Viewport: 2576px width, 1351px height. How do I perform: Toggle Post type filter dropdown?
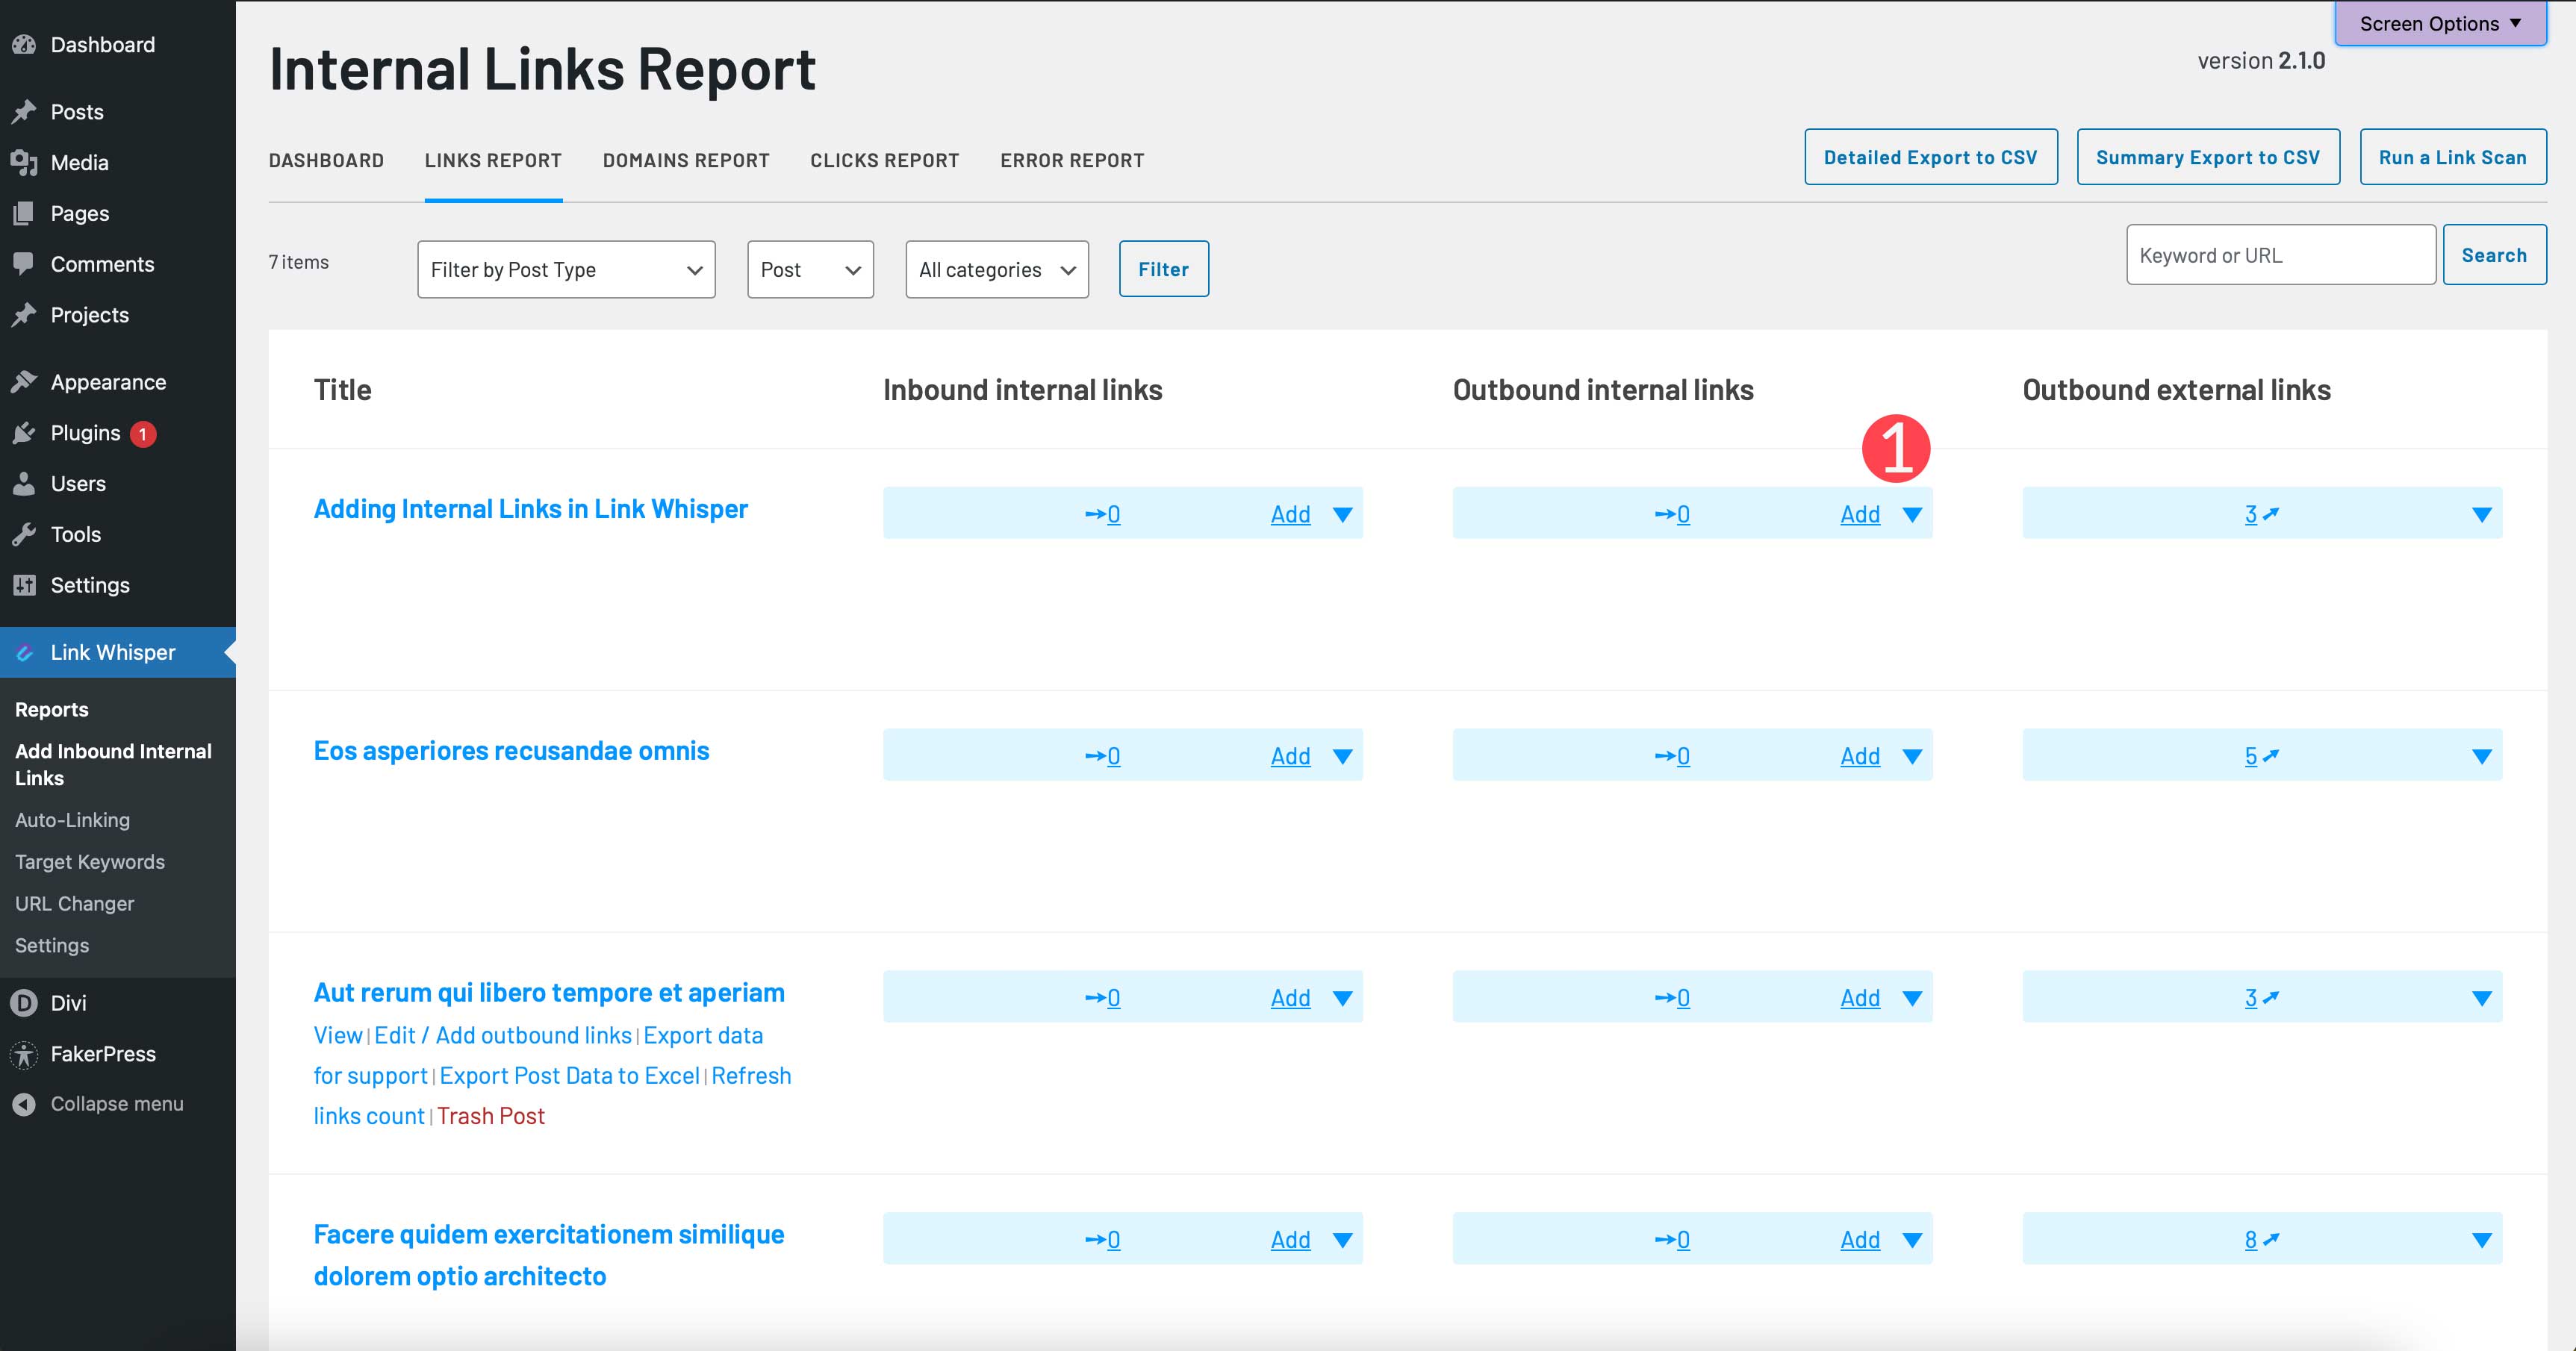[566, 267]
